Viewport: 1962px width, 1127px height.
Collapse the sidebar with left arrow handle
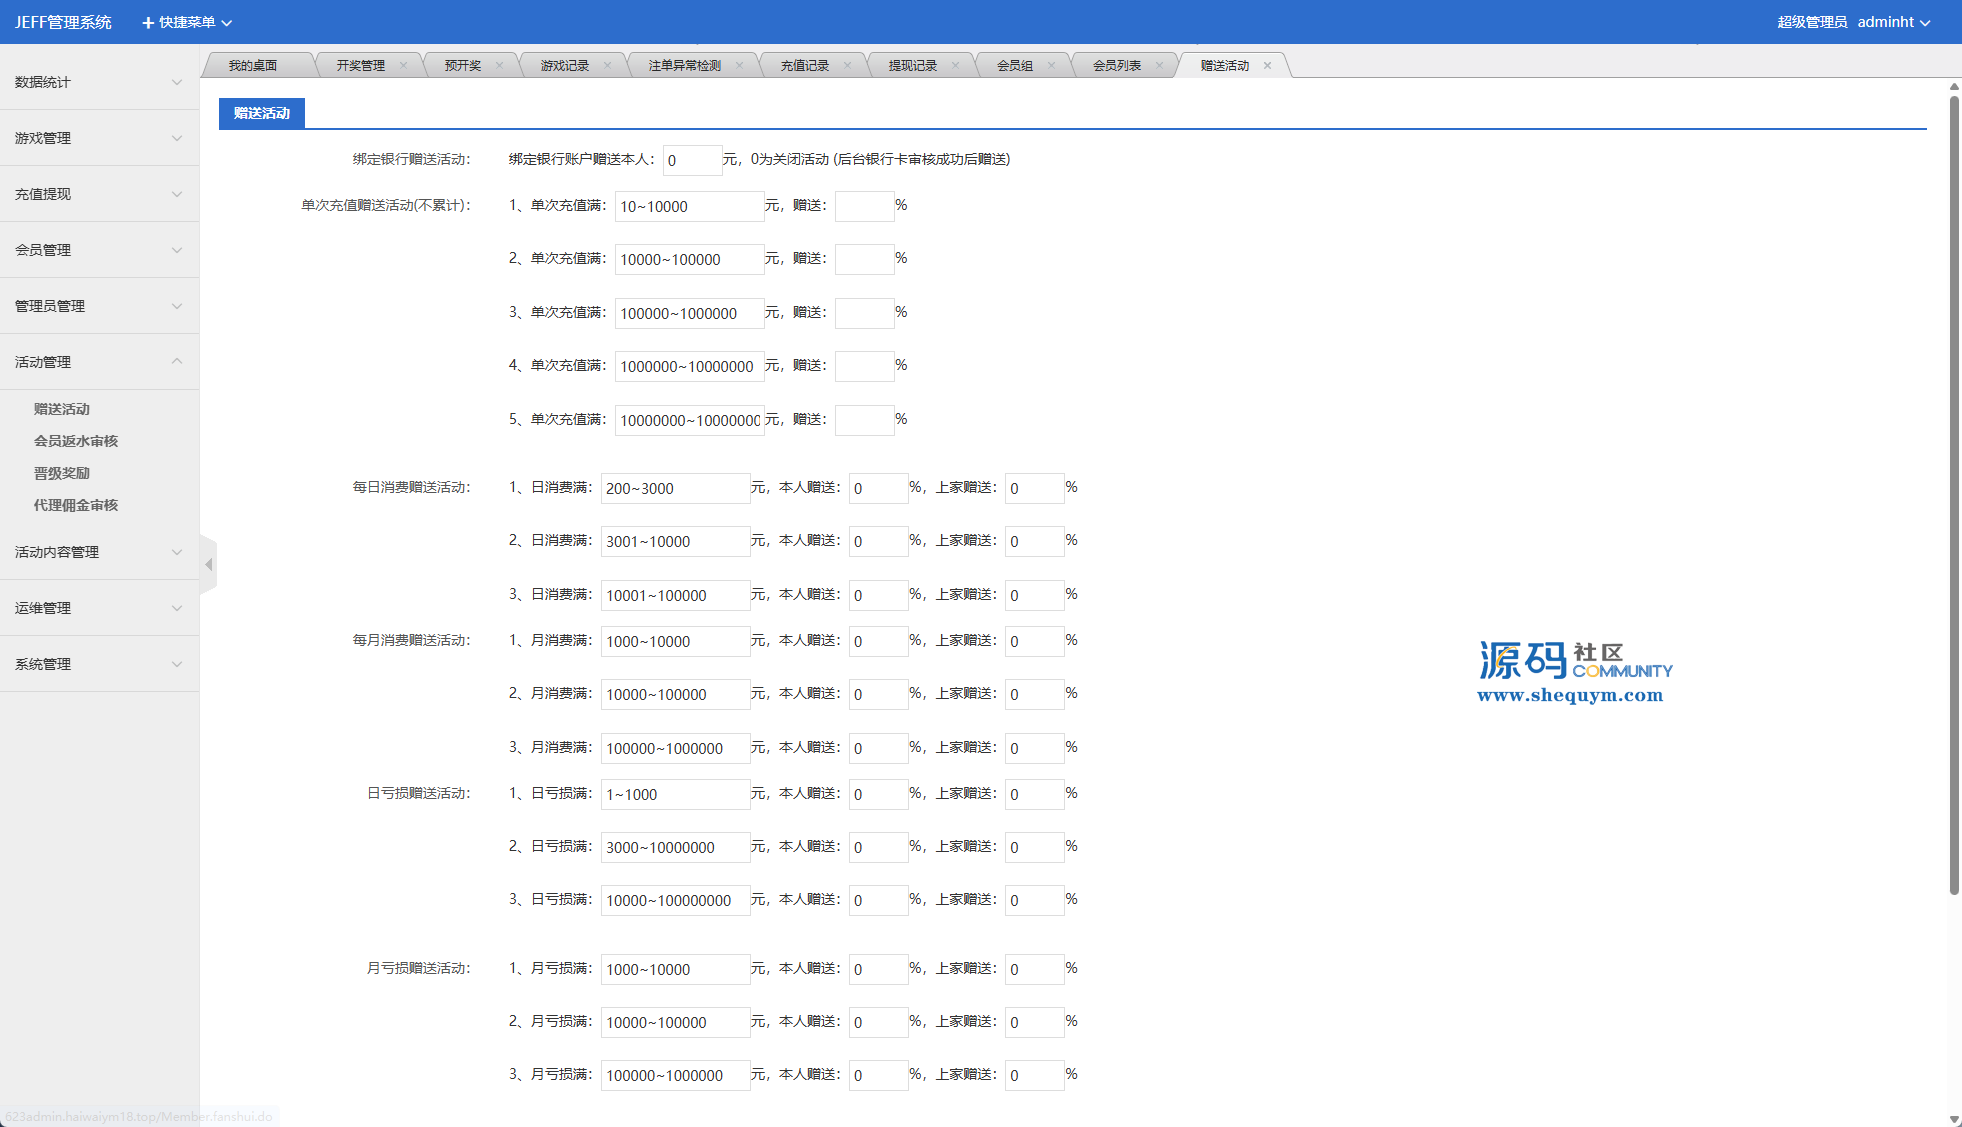click(208, 565)
